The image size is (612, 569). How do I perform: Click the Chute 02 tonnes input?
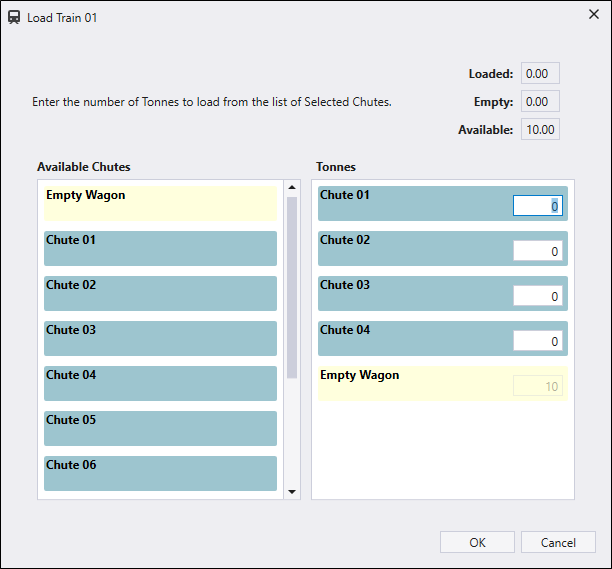point(537,251)
